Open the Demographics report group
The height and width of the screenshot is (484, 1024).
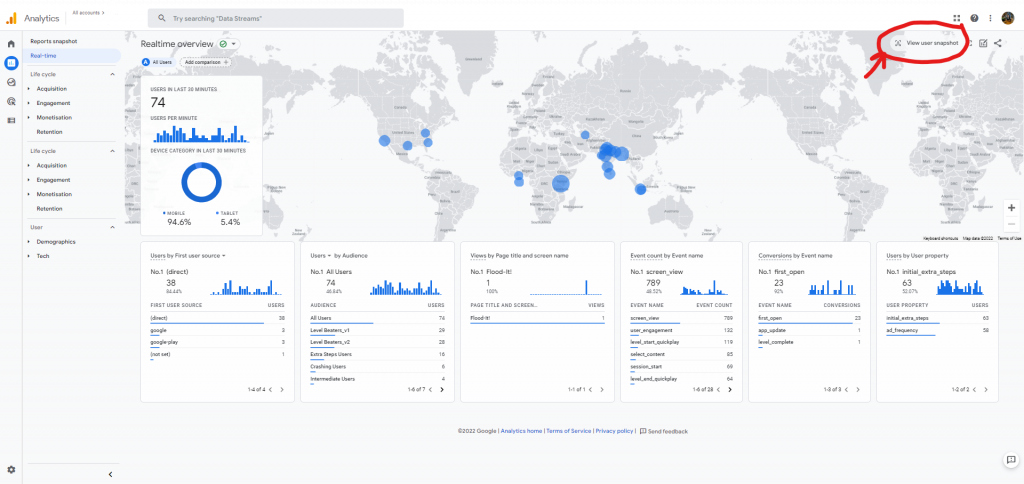click(56, 242)
